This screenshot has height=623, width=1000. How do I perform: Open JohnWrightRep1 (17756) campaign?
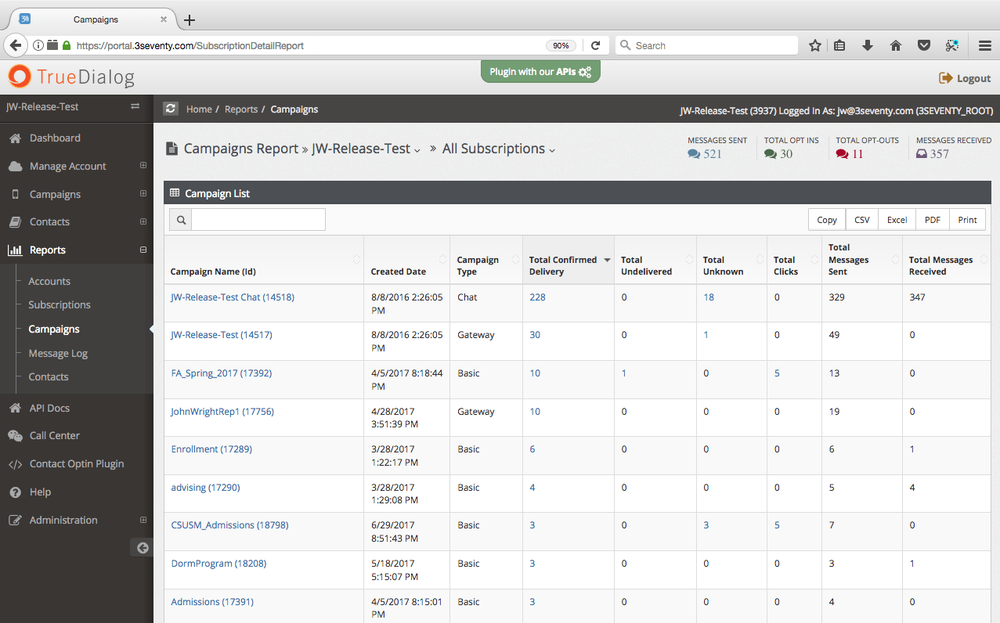pos(222,411)
